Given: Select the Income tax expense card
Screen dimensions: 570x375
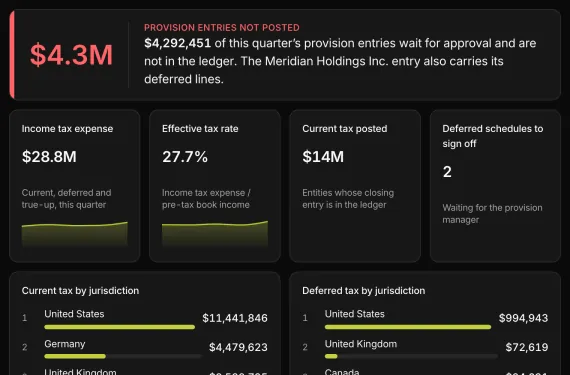Looking at the screenshot, I should pyautogui.click(x=75, y=186).
